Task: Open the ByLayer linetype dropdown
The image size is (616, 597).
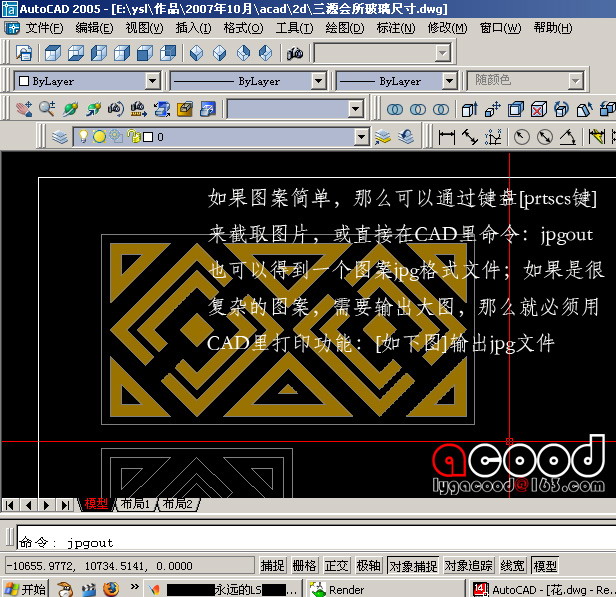Action: pos(319,81)
